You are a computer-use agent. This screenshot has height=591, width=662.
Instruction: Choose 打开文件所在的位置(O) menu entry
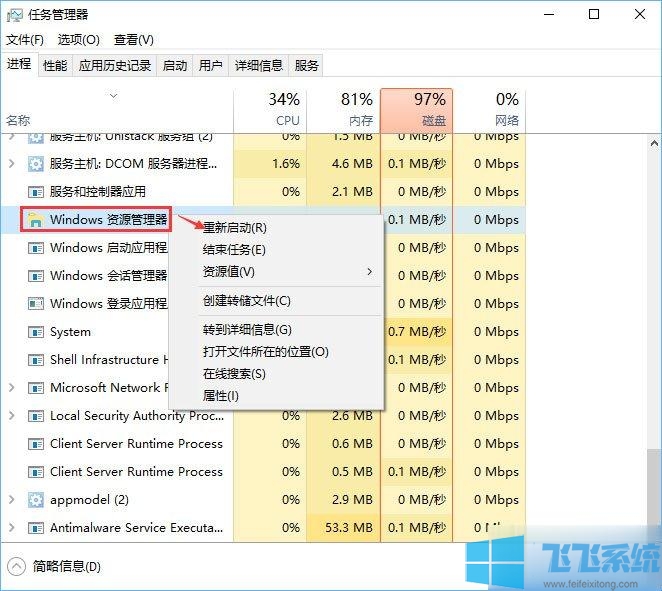(276, 352)
